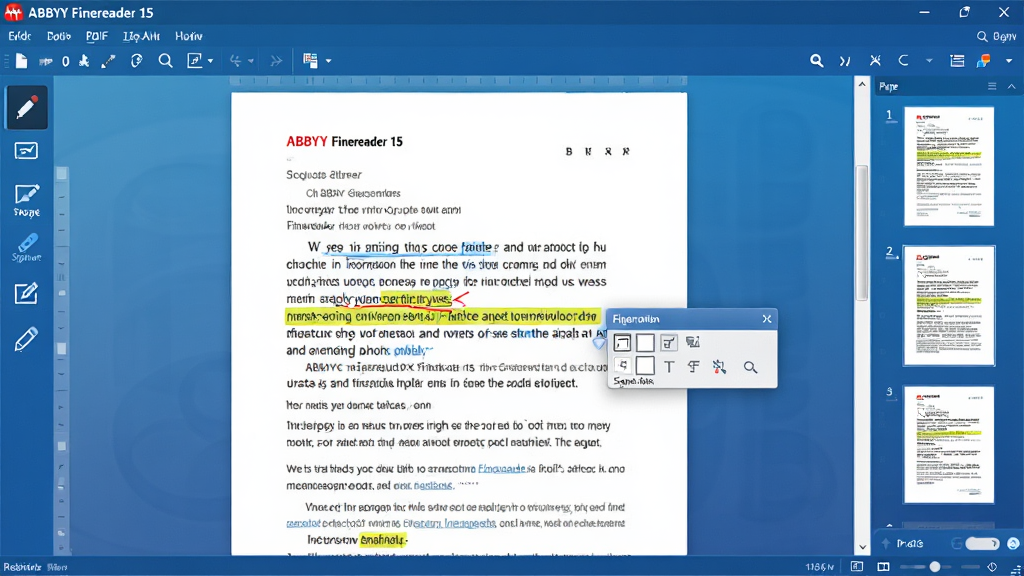Select page 2 thumbnail in Pages panel
Viewport: 1024px width, 576px height.
tap(949, 306)
